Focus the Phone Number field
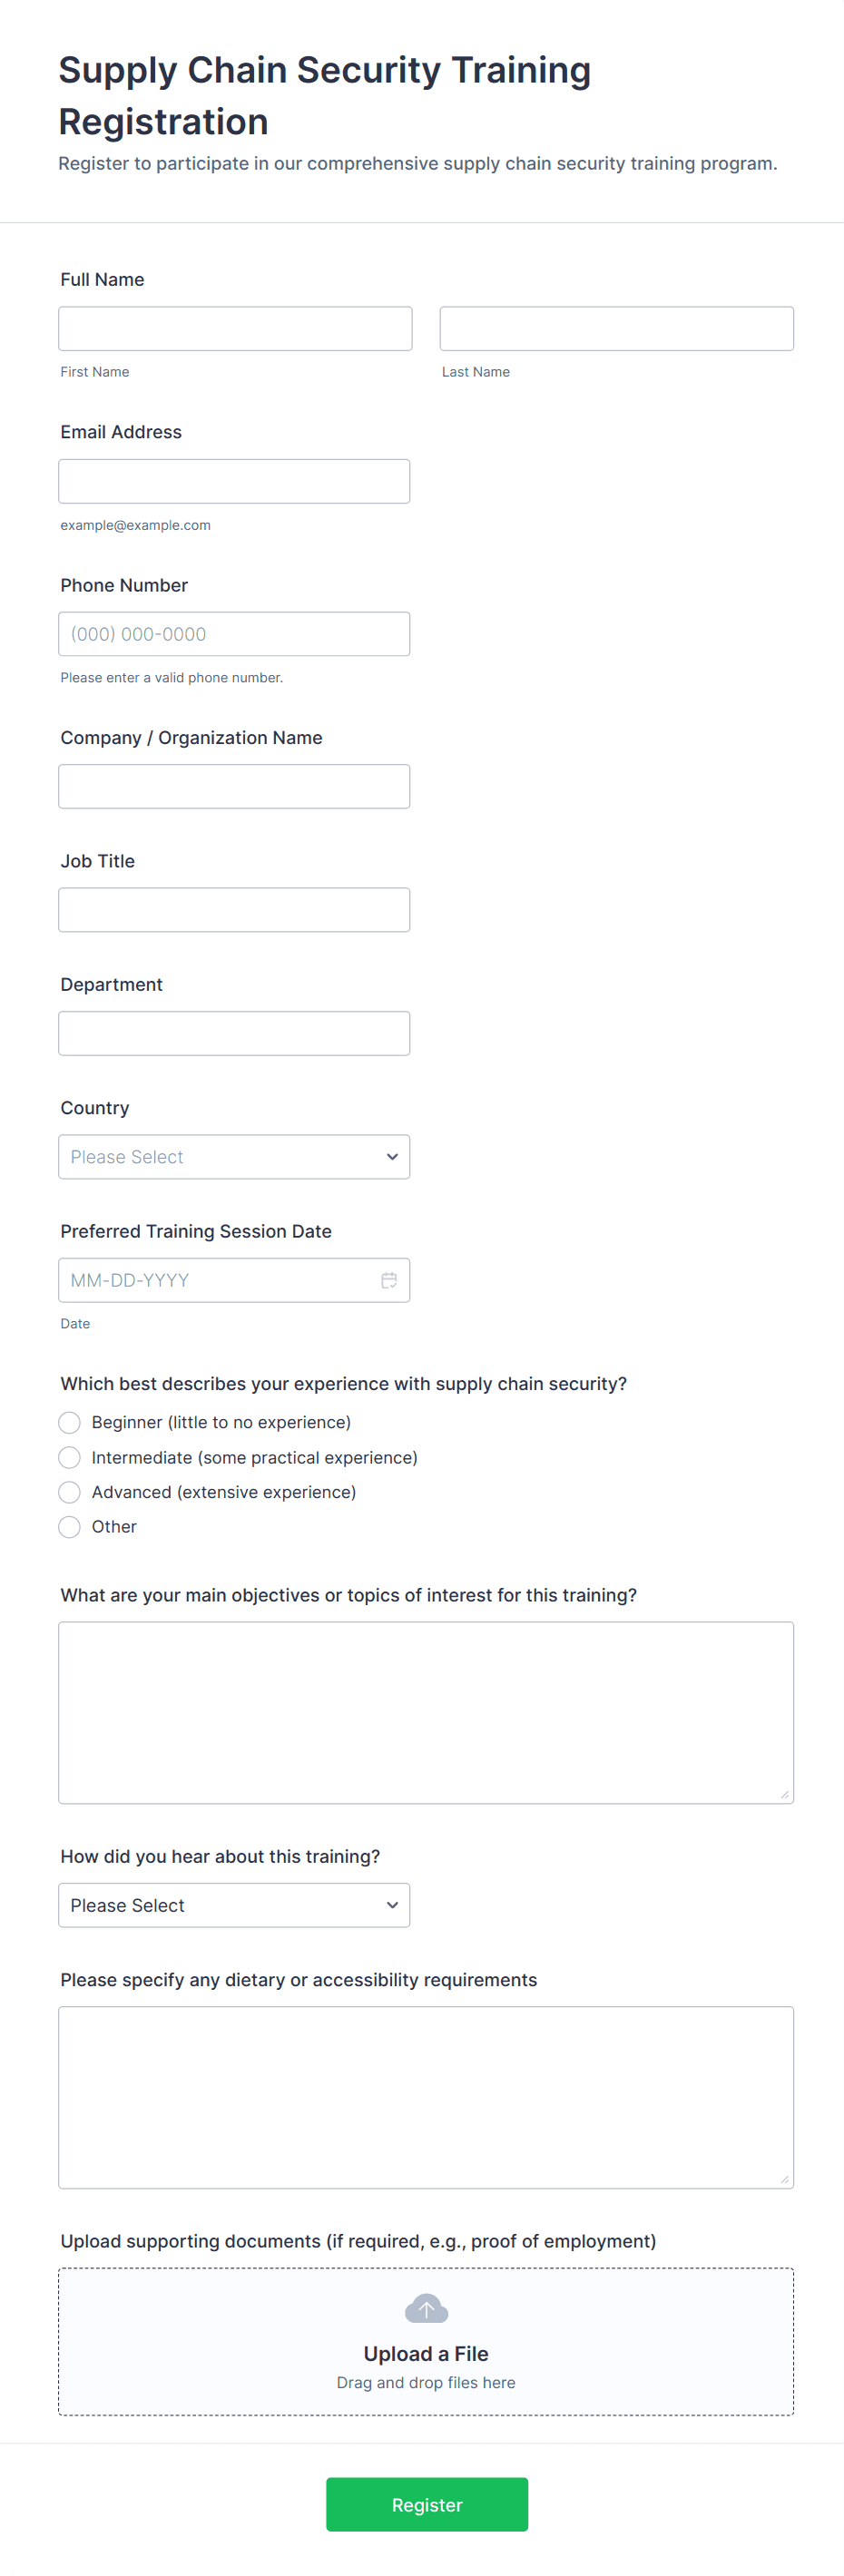The width and height of the screenshot is (844, 2576). point(234,634)
